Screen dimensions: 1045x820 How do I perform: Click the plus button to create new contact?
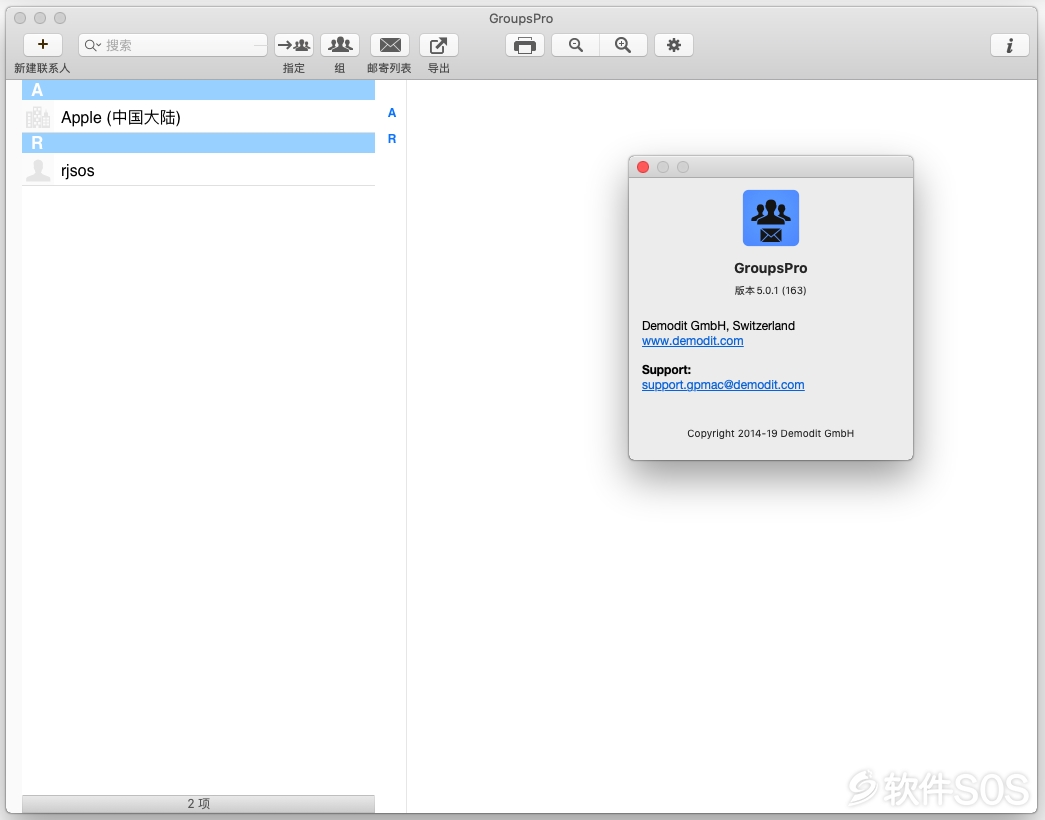[x=43, y=45]
